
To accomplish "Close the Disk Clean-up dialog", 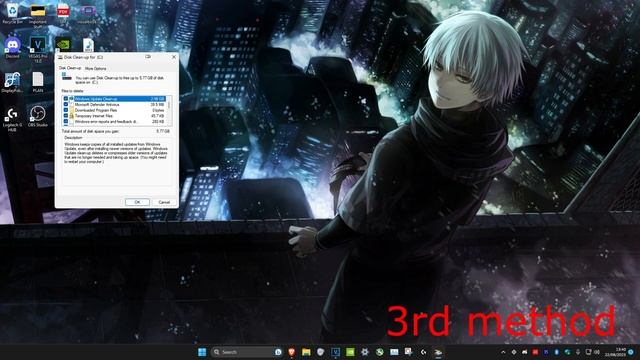I will click(x=173, y=57).
